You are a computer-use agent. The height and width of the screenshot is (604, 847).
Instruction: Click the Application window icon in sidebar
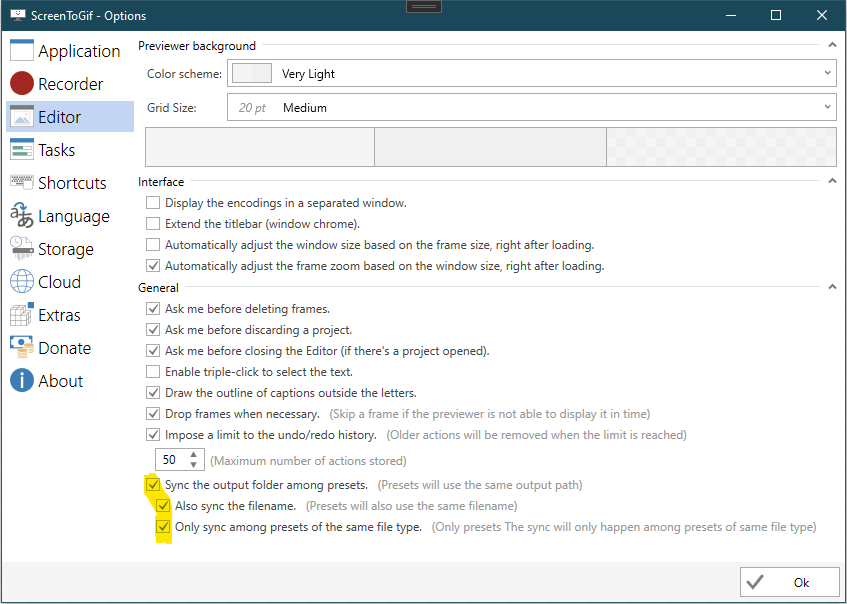click(x=22, y=51)
